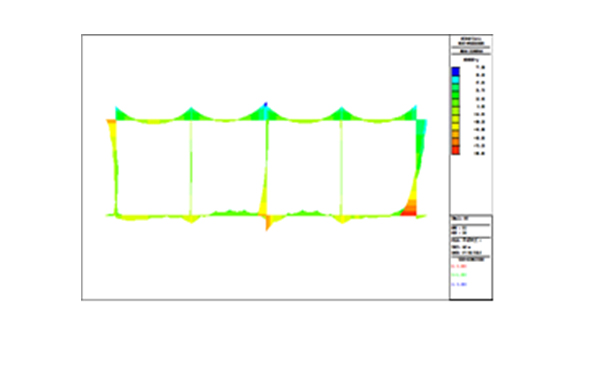Select the yellow triangle beneath the second column
The image size is (590, 380).
click(192, 219)
